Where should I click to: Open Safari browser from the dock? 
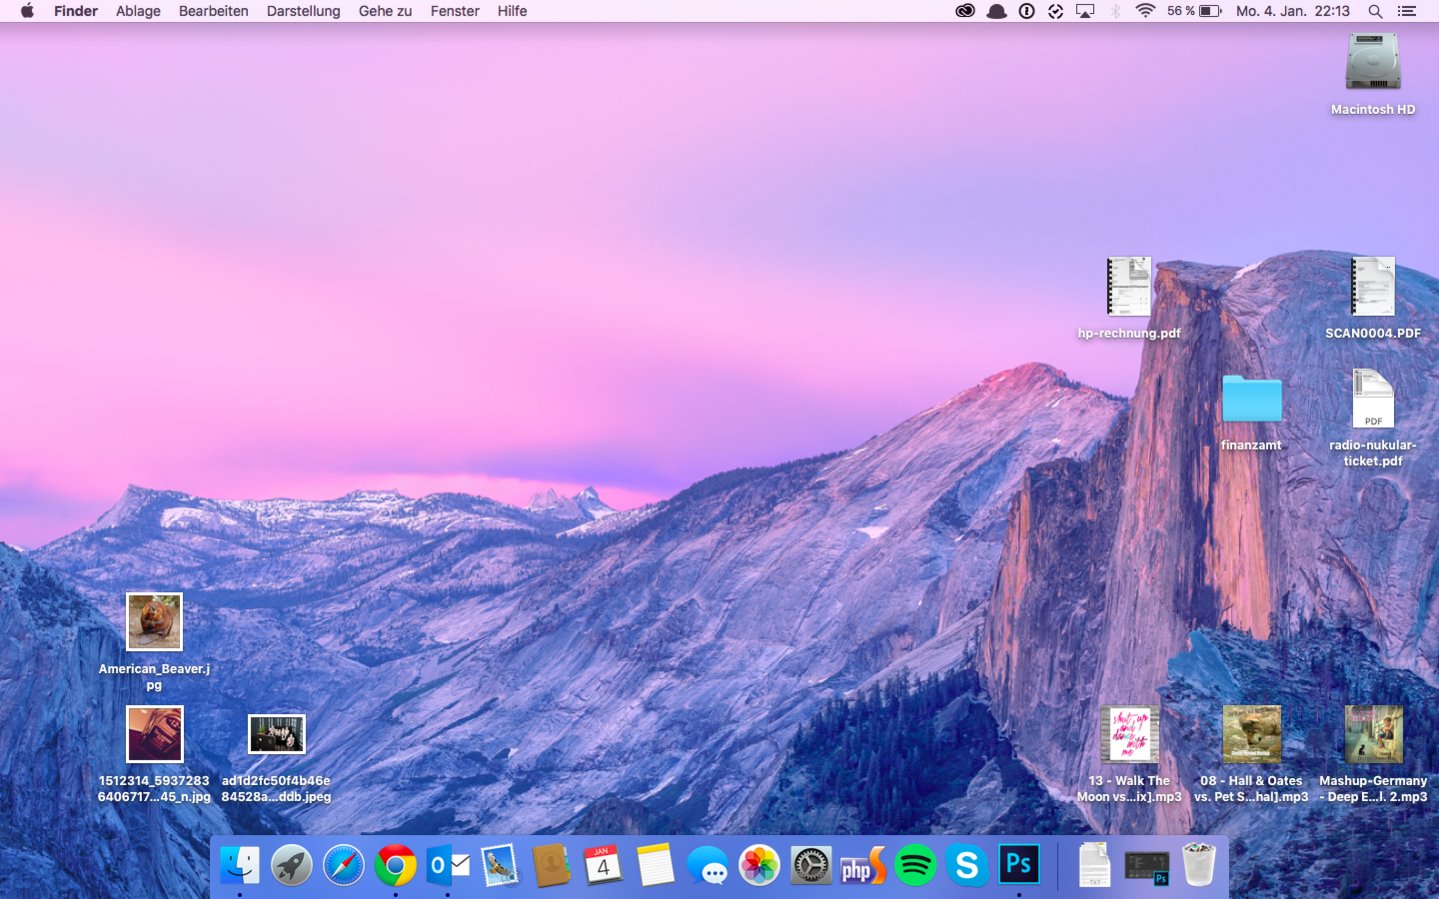pyautogui.click(x=343, y=865)
